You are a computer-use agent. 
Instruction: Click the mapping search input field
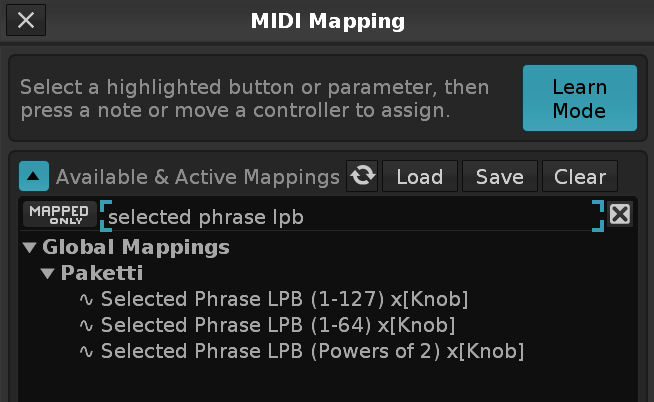tap(350, 216)
